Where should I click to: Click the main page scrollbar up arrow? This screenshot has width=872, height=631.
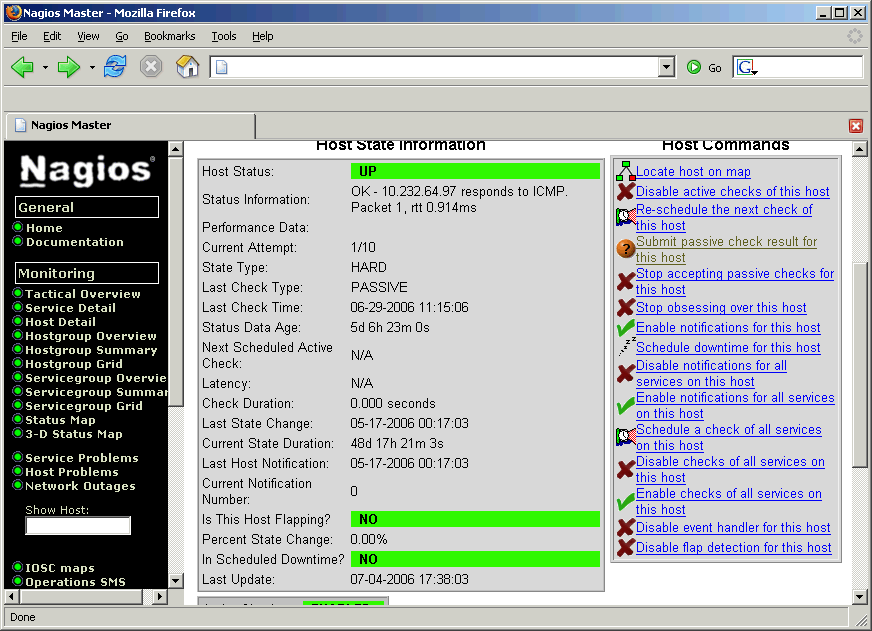click(859, 149)
